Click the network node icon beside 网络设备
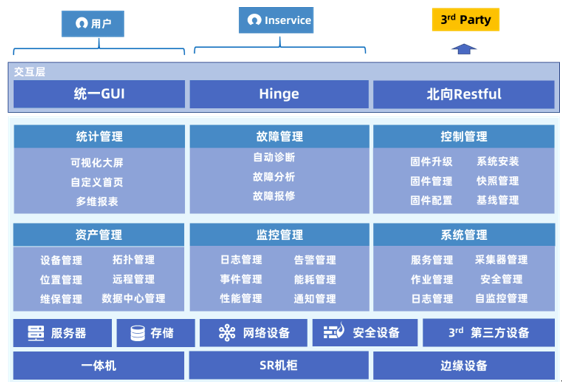The height and width of the screenshot is (382, 562). [x=227, y=333]
